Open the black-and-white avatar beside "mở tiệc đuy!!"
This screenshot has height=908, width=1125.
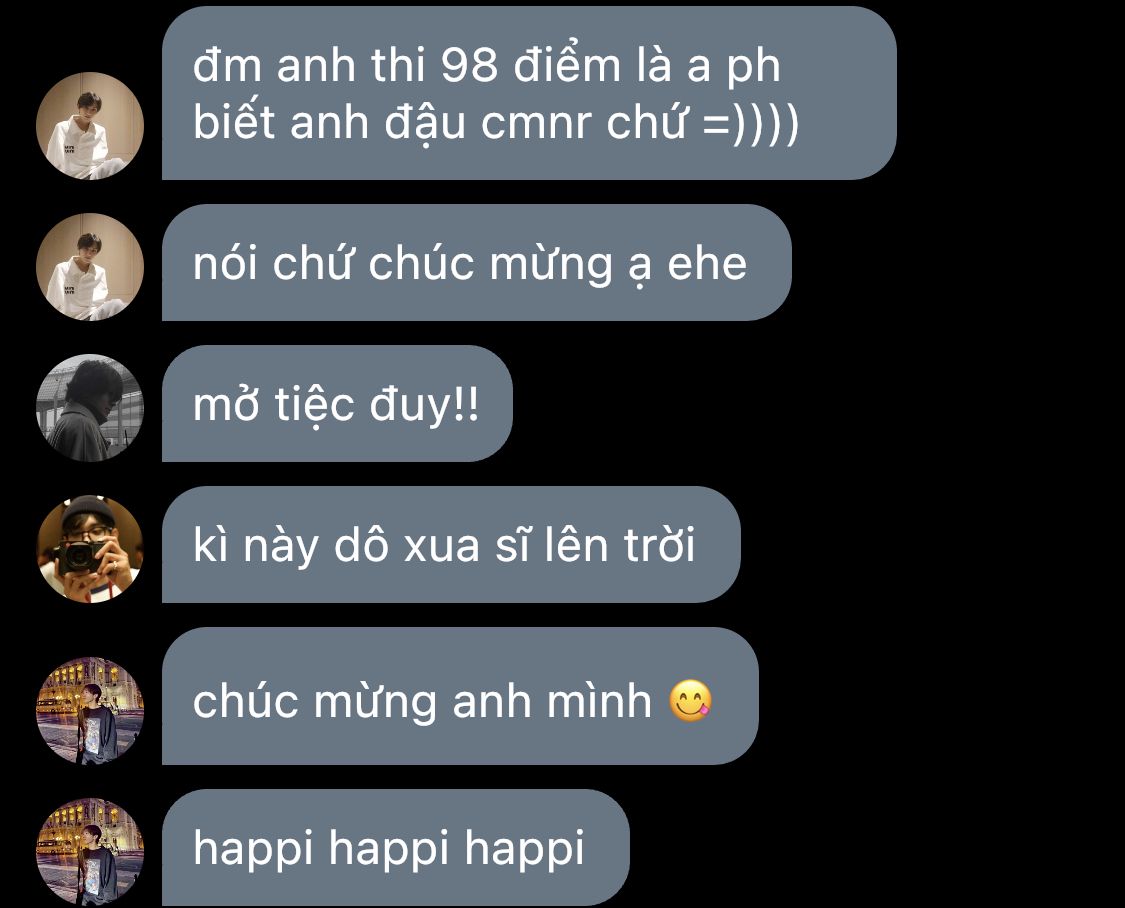click(90, 408)
